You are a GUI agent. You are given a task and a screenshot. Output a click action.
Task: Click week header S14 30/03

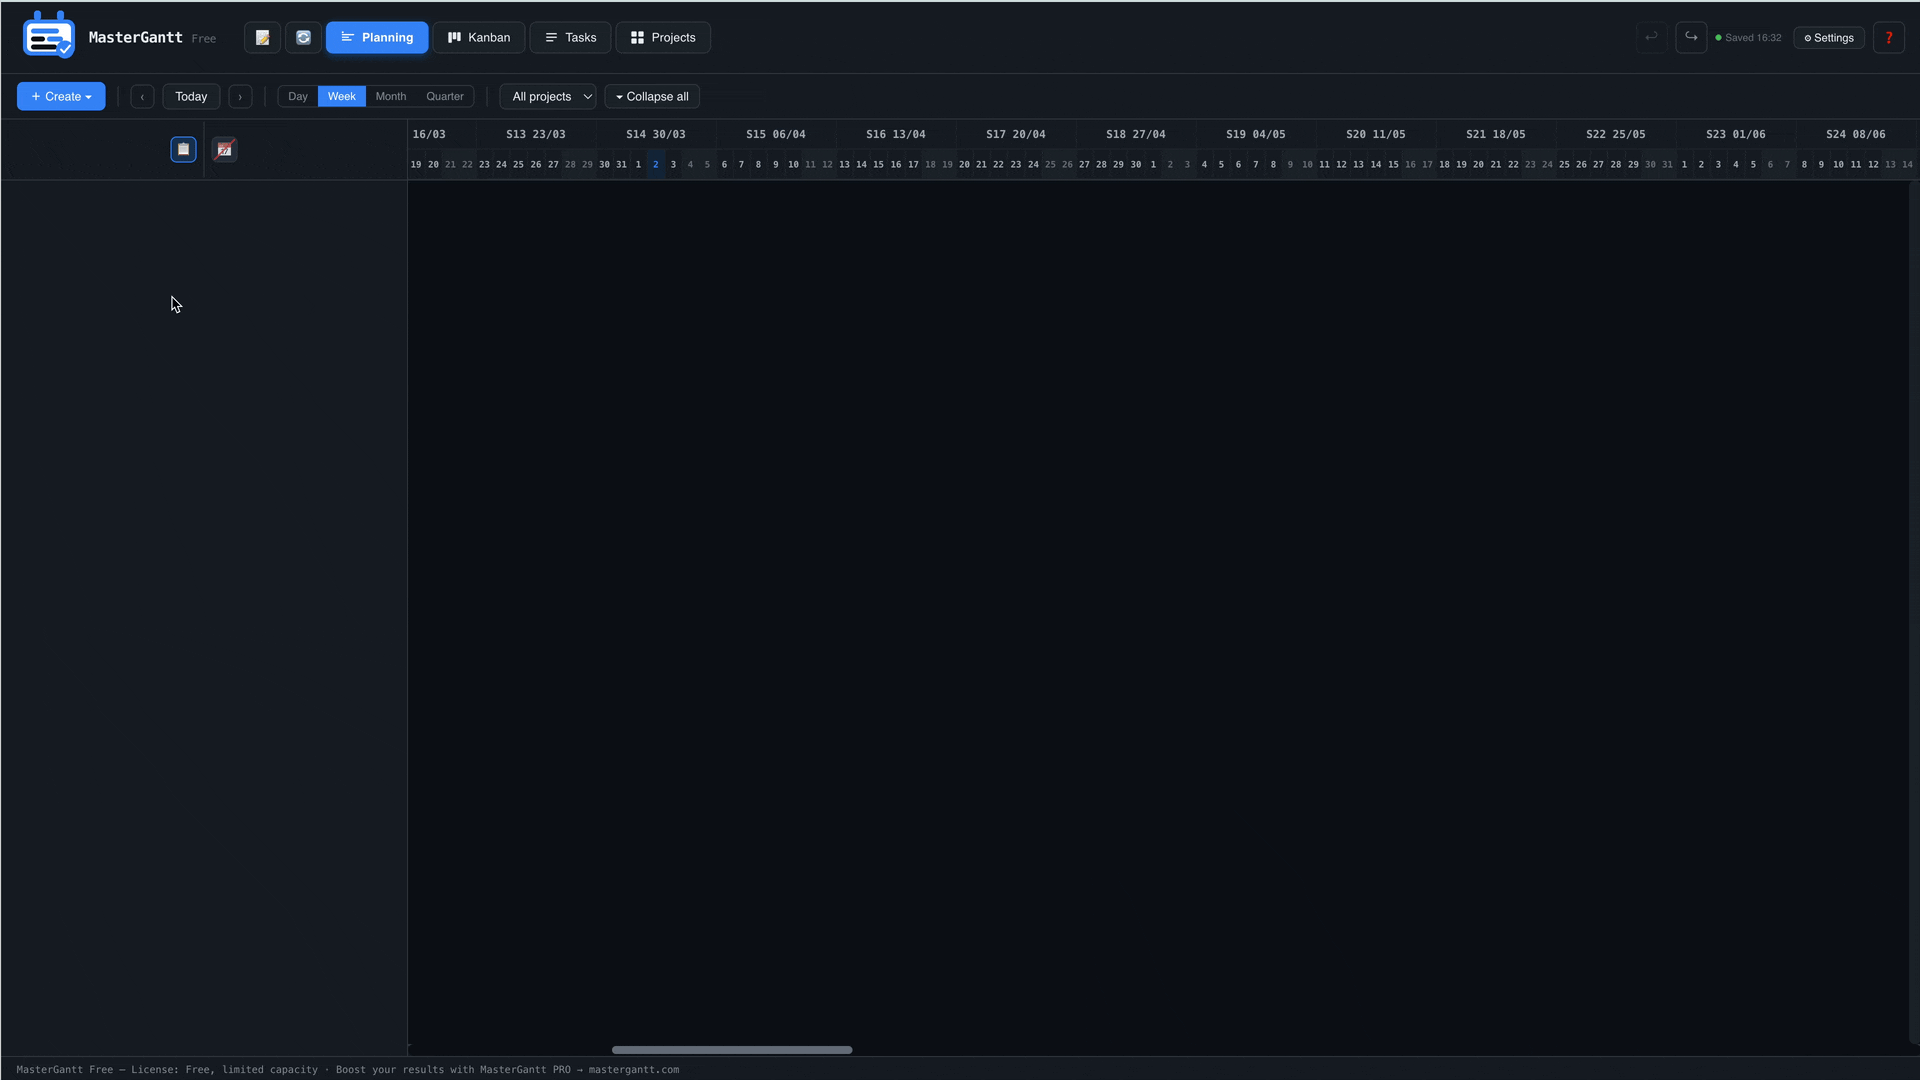656,134
